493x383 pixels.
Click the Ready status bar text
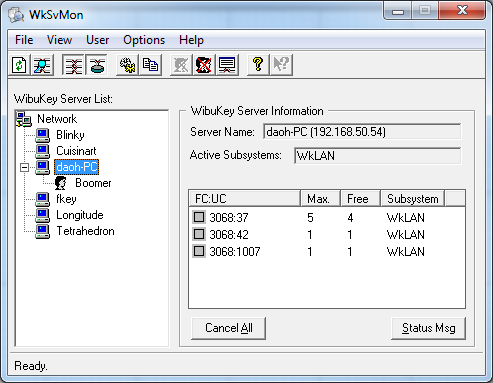click(x=31, y=366)
